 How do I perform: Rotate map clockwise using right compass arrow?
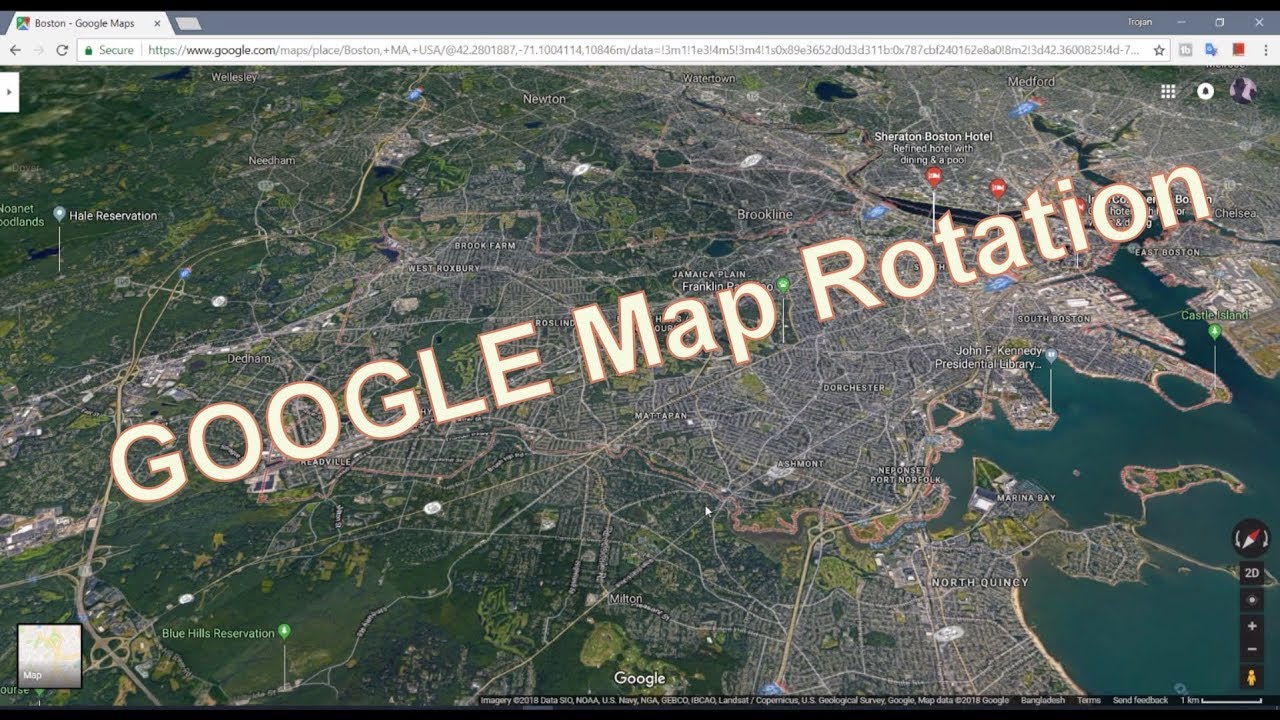coord(1264,540)
